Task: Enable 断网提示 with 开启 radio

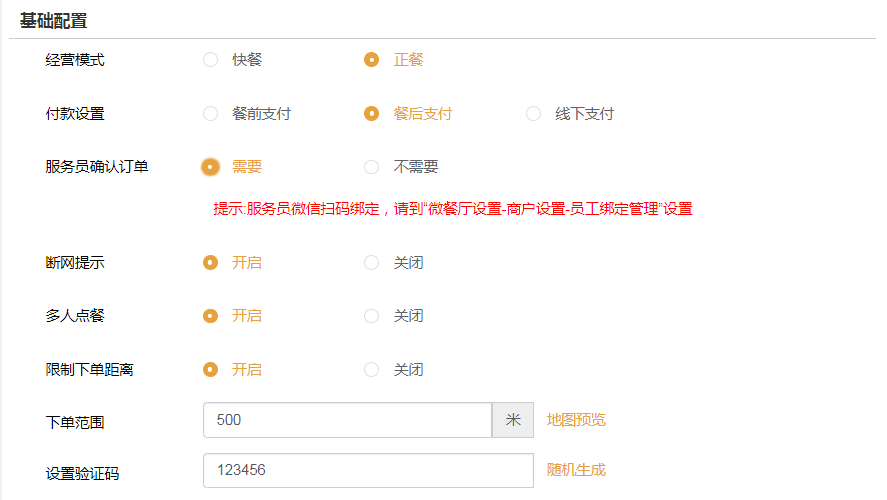Action: click(210, 263)
